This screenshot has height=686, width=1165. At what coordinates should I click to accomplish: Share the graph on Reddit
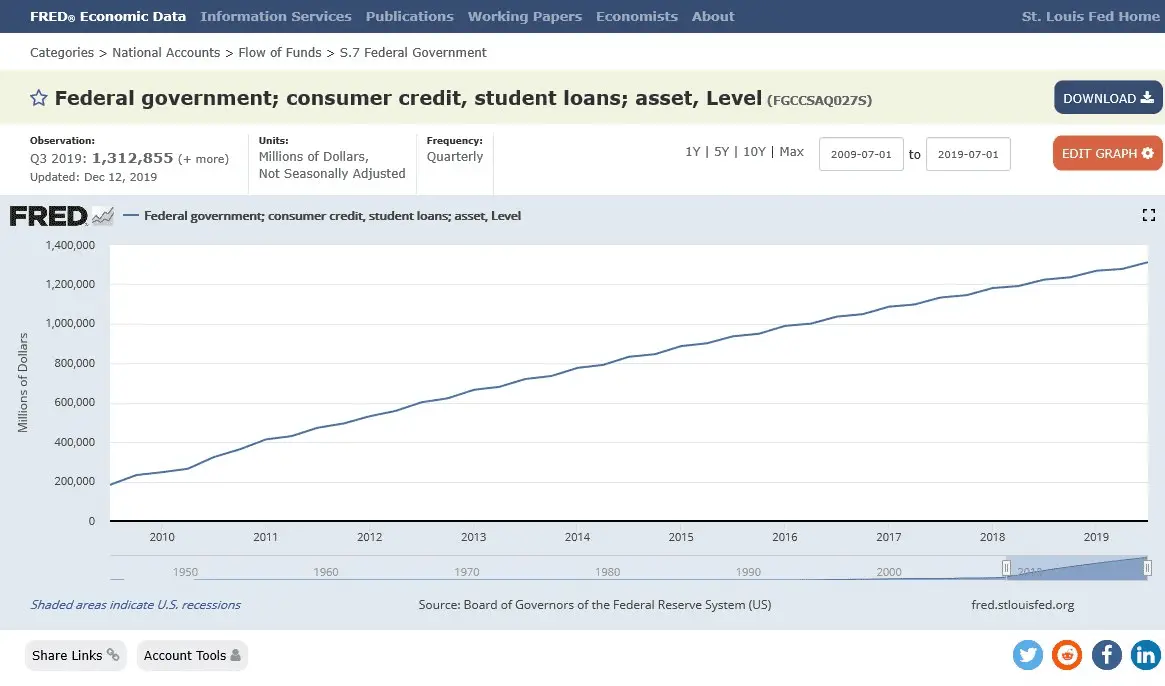[1067, 655]
